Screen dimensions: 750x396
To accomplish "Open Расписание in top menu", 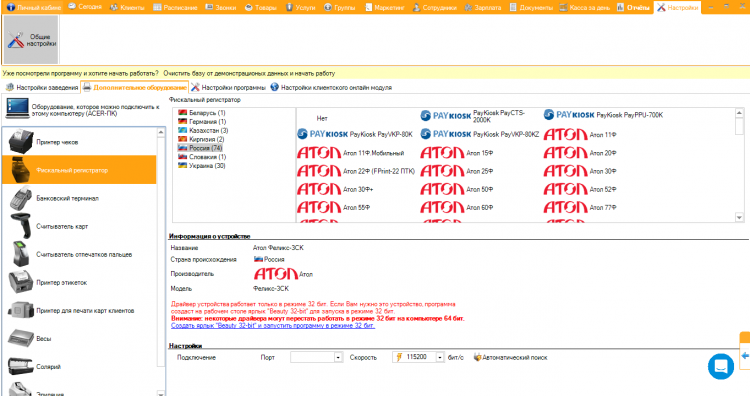I will (175, 8).
